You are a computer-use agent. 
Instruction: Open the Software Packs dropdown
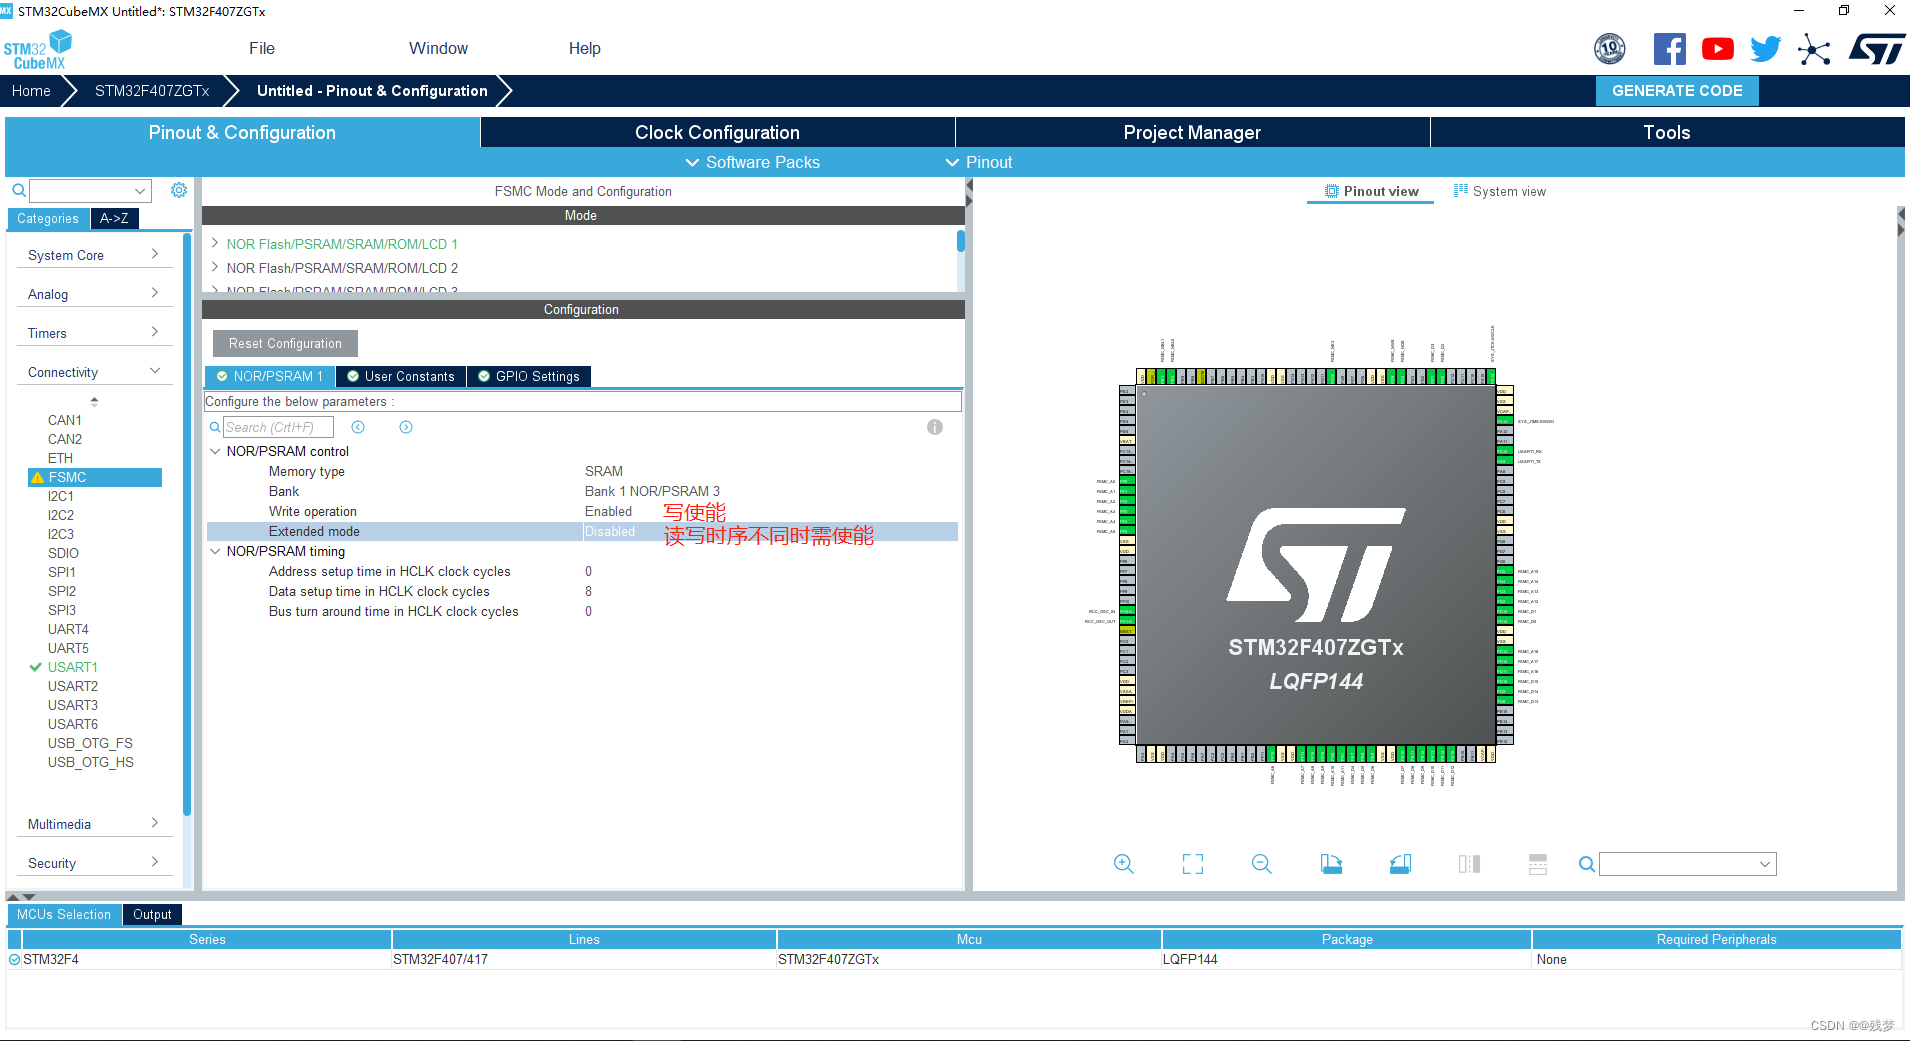tap(753, 162)
